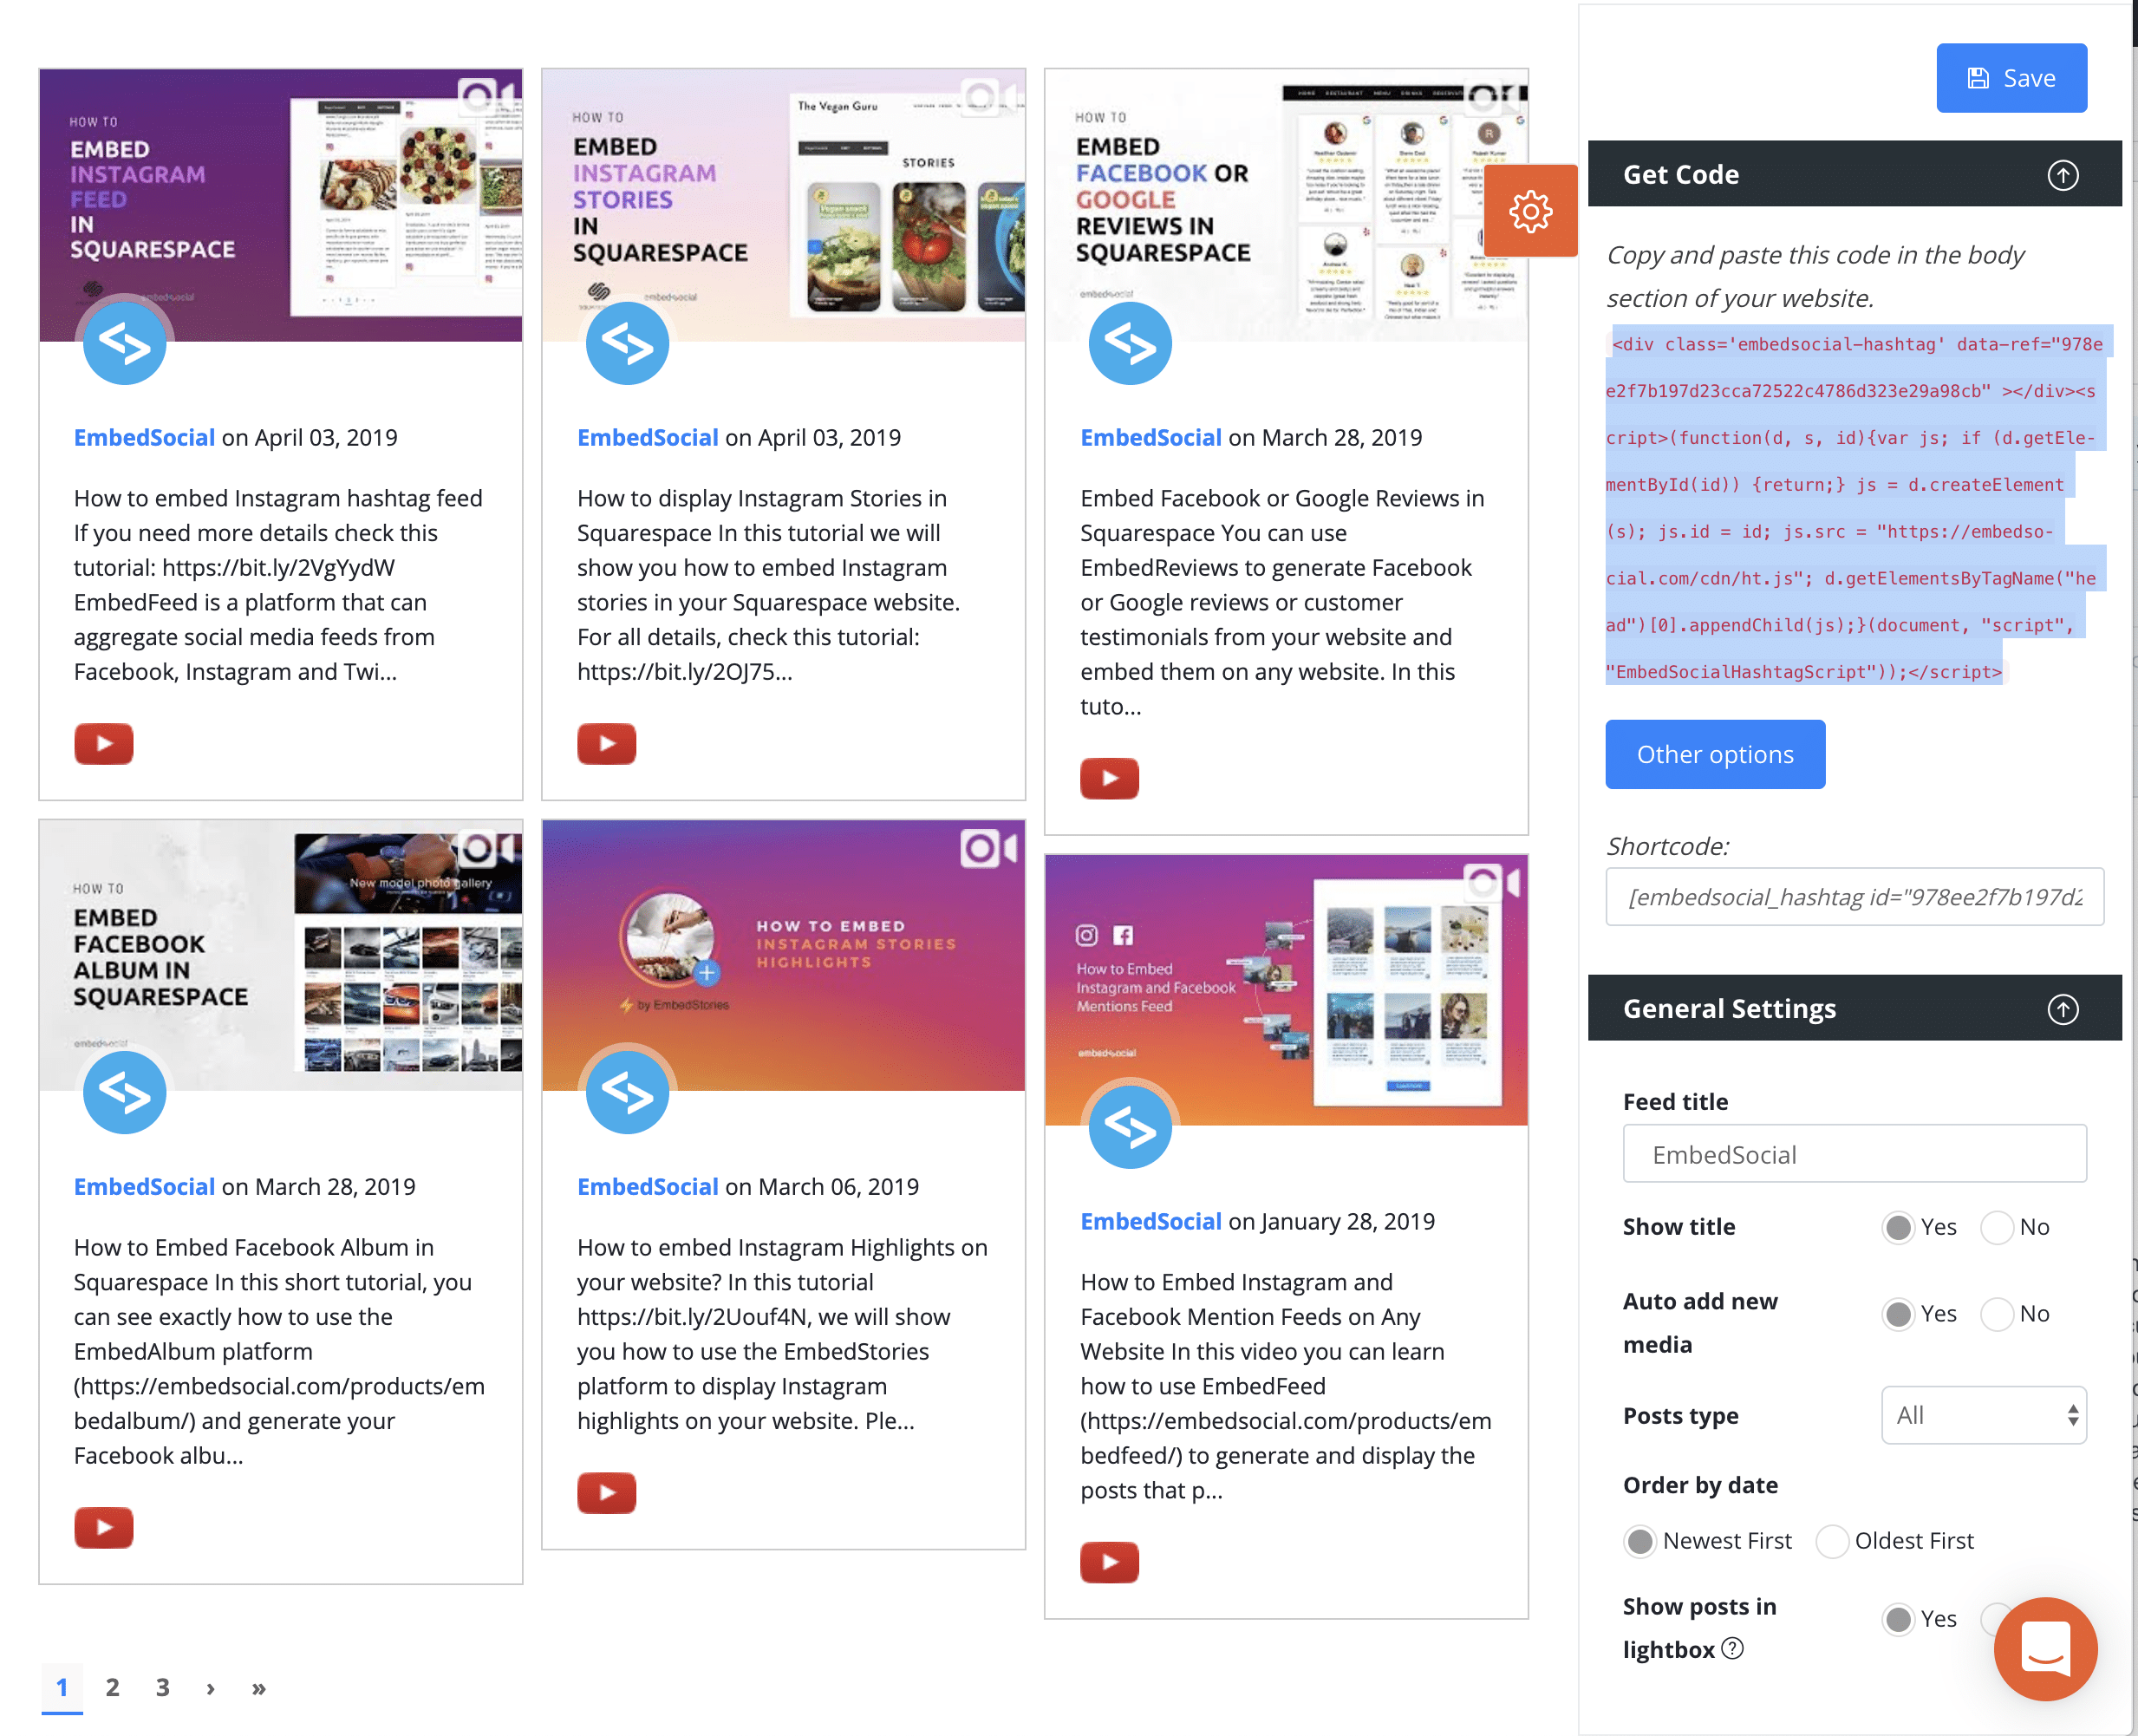Click EmbedSocial avatar on Facebook Album card
This screenshot has height=1736, width=2138.
point(124,1092)
